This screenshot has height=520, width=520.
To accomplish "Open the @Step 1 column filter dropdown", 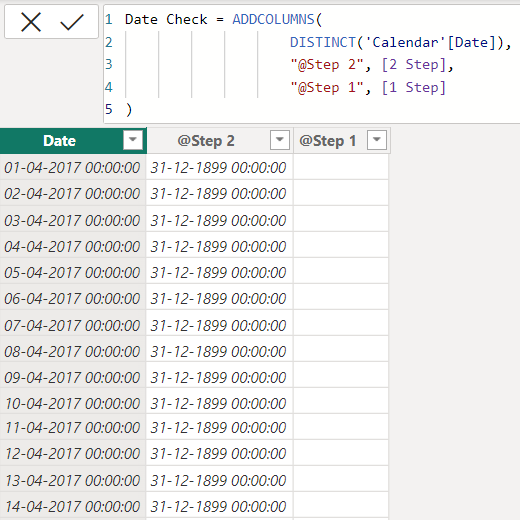I will click(377, 140).
